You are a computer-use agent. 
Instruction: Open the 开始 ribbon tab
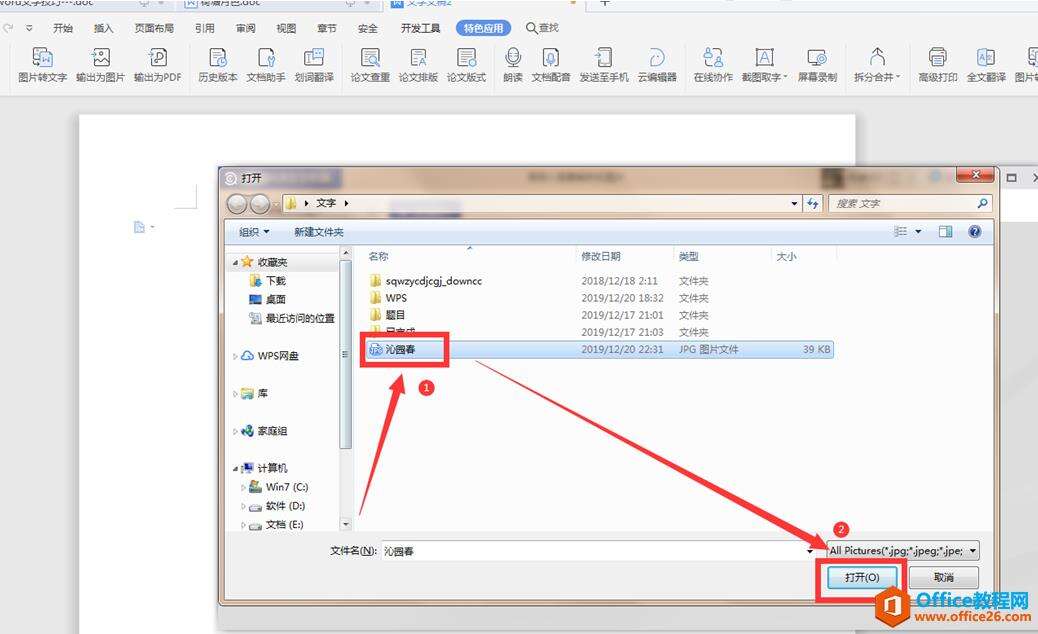(x=63, y=28)
